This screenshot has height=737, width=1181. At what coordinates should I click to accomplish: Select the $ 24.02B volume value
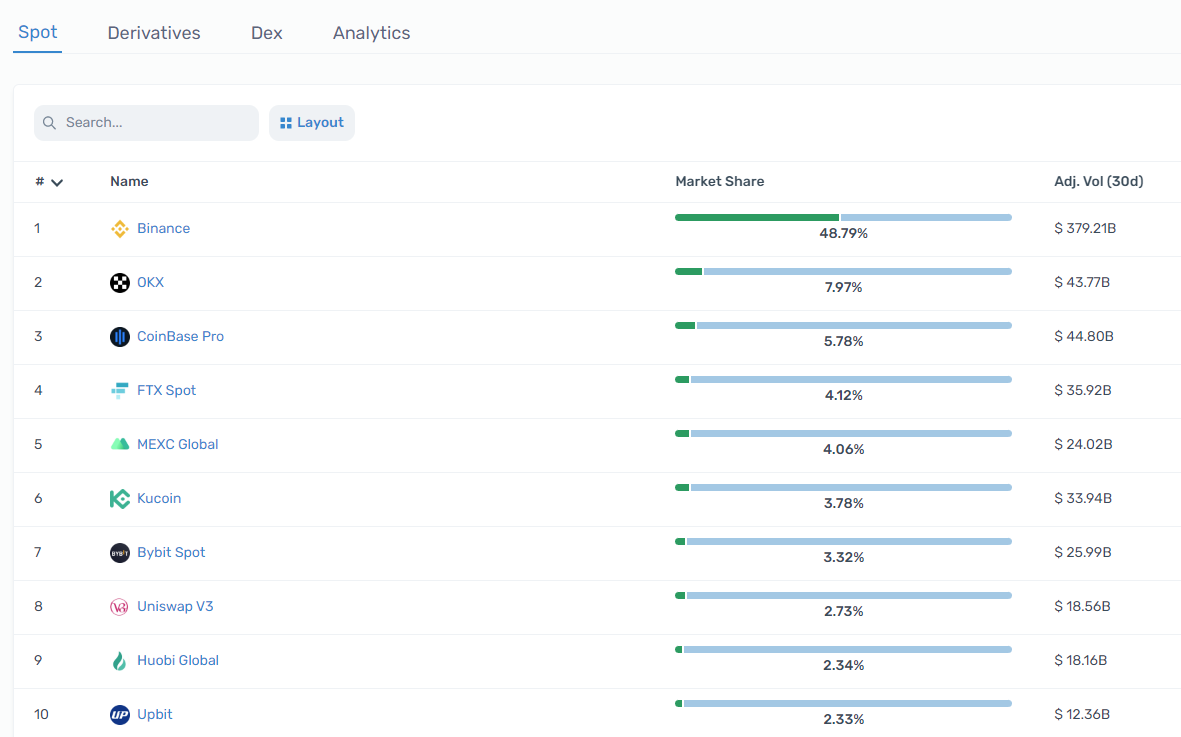point(1083,444)
